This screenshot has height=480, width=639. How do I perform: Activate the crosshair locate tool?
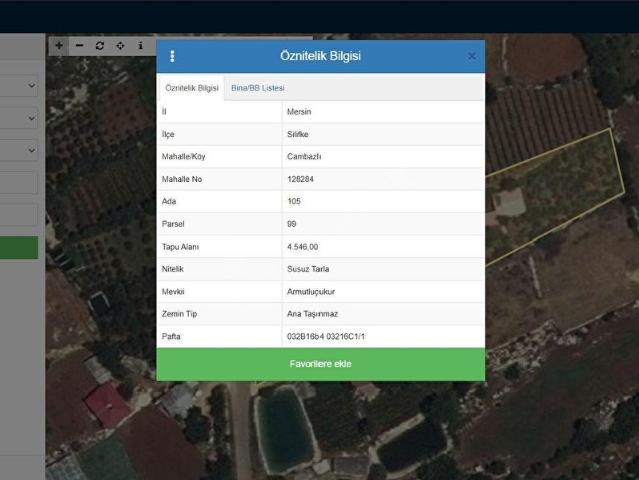click(x=120, y=45)
